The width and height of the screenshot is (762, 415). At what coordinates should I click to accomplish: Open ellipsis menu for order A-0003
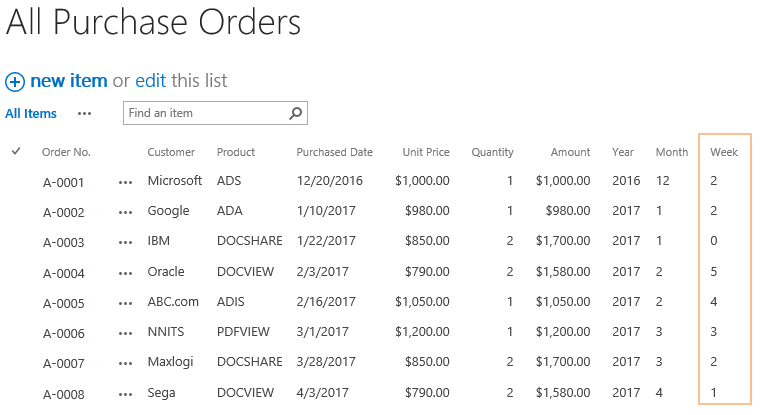point(125,242)
